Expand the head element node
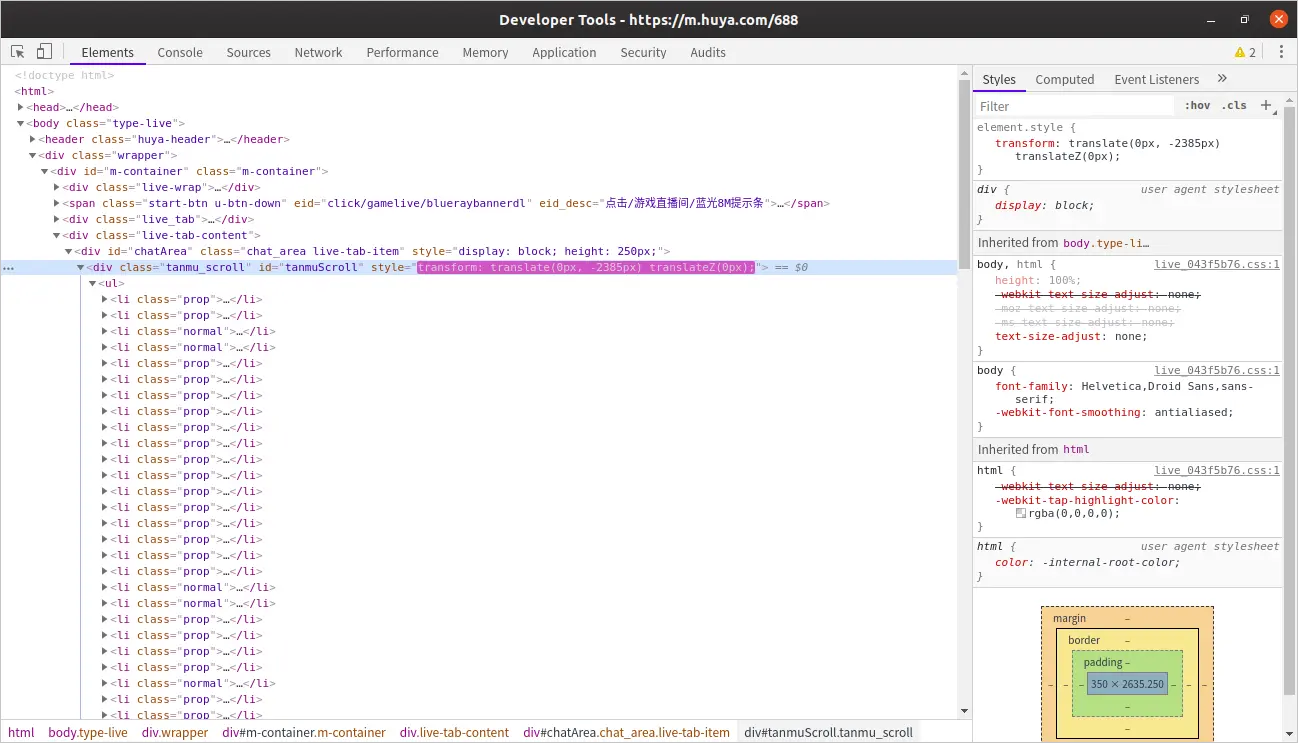The width and height of the screenshot is (1298, 743). tap(21, 107)
